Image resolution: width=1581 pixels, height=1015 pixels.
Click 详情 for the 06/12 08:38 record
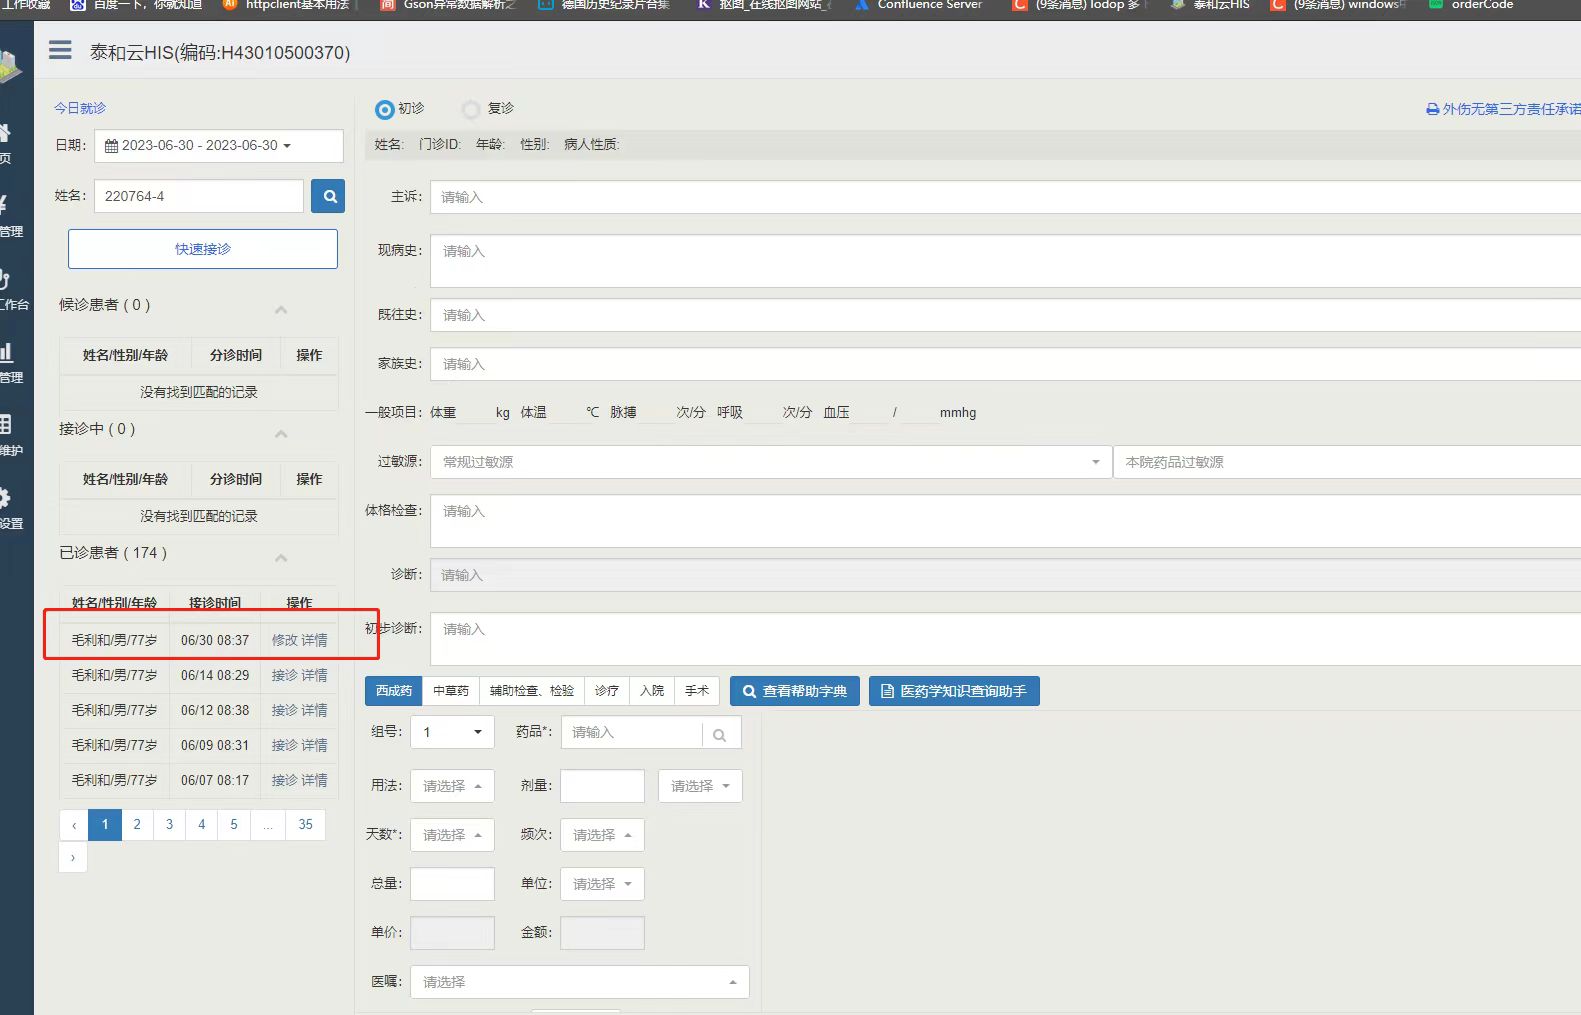314,710
